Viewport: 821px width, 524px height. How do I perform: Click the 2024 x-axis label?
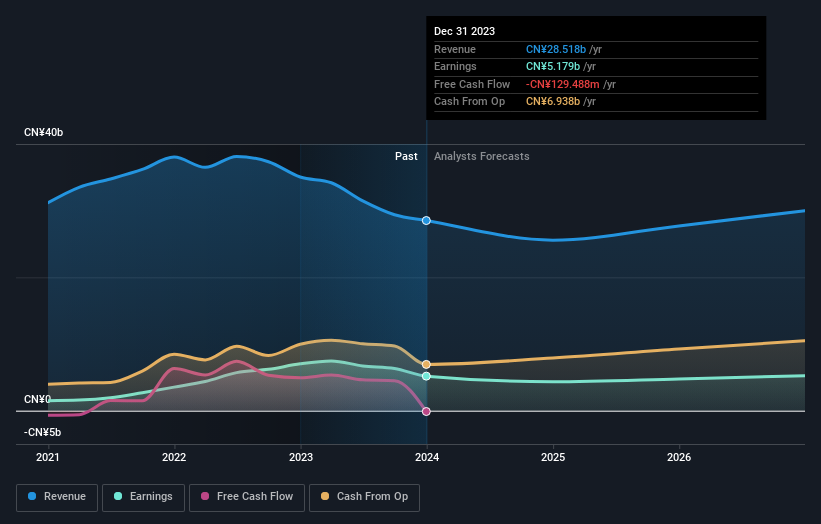[427, 458]
